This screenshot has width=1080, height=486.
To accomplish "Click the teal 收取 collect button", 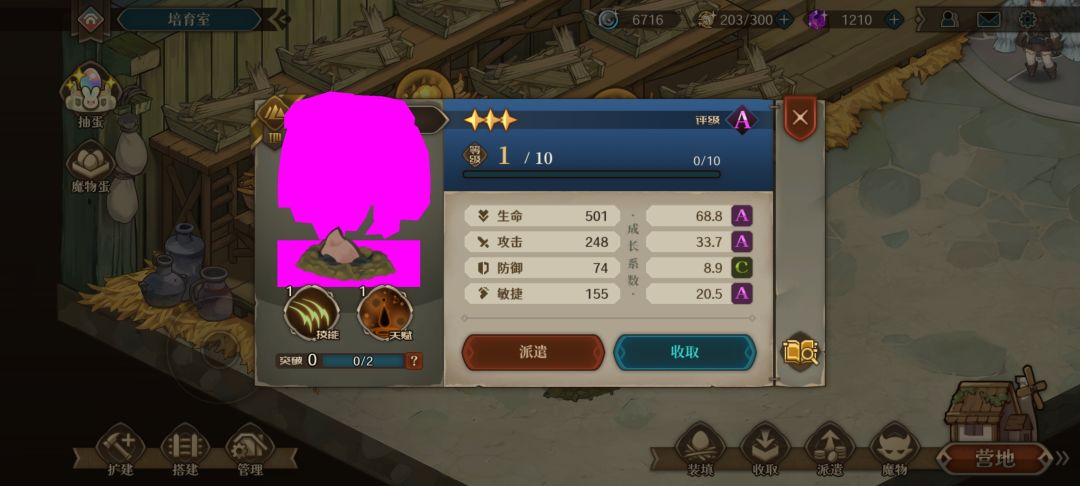I will click(685, 352).
